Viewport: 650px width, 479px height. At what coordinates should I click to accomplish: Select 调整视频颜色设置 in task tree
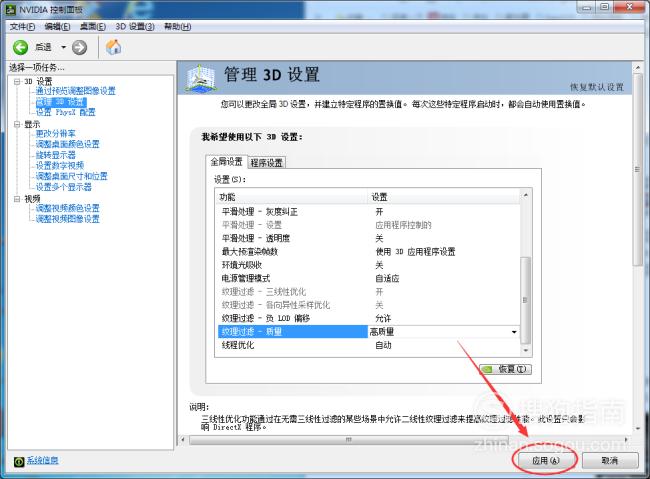pyautogui.click(x=68, y=208)
